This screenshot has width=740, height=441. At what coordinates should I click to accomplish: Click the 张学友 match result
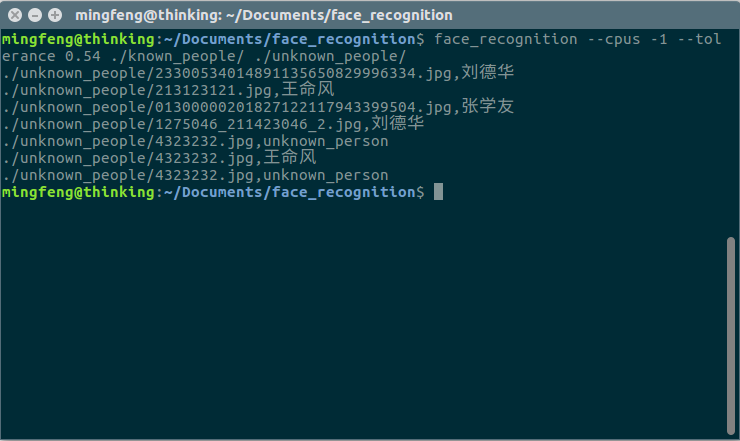(488, 106)
